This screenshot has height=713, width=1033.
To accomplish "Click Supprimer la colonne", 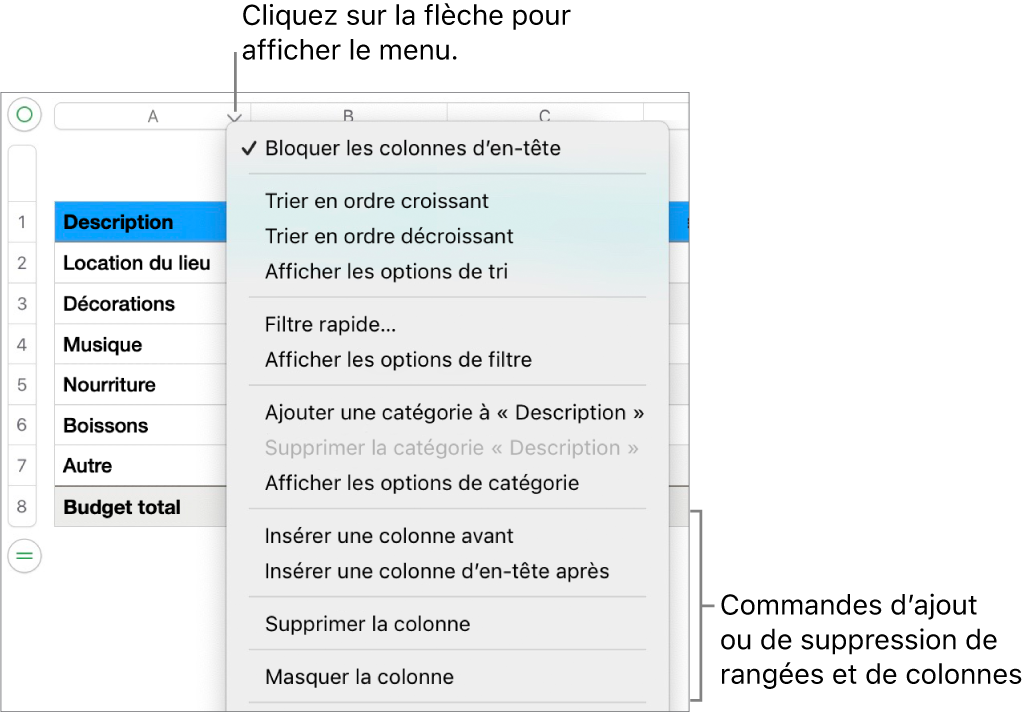I will [x=367, y=624].
